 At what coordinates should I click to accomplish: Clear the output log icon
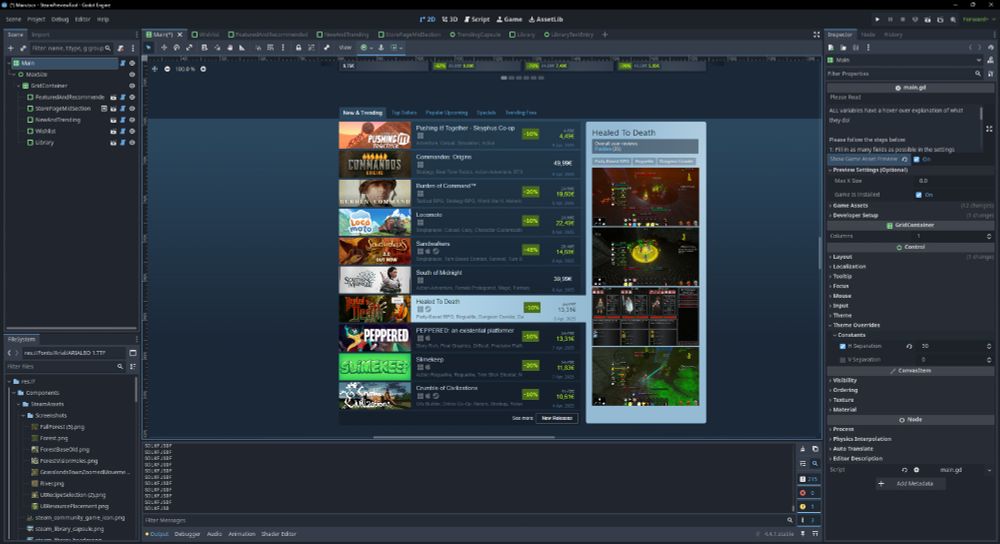click(803, 449)
